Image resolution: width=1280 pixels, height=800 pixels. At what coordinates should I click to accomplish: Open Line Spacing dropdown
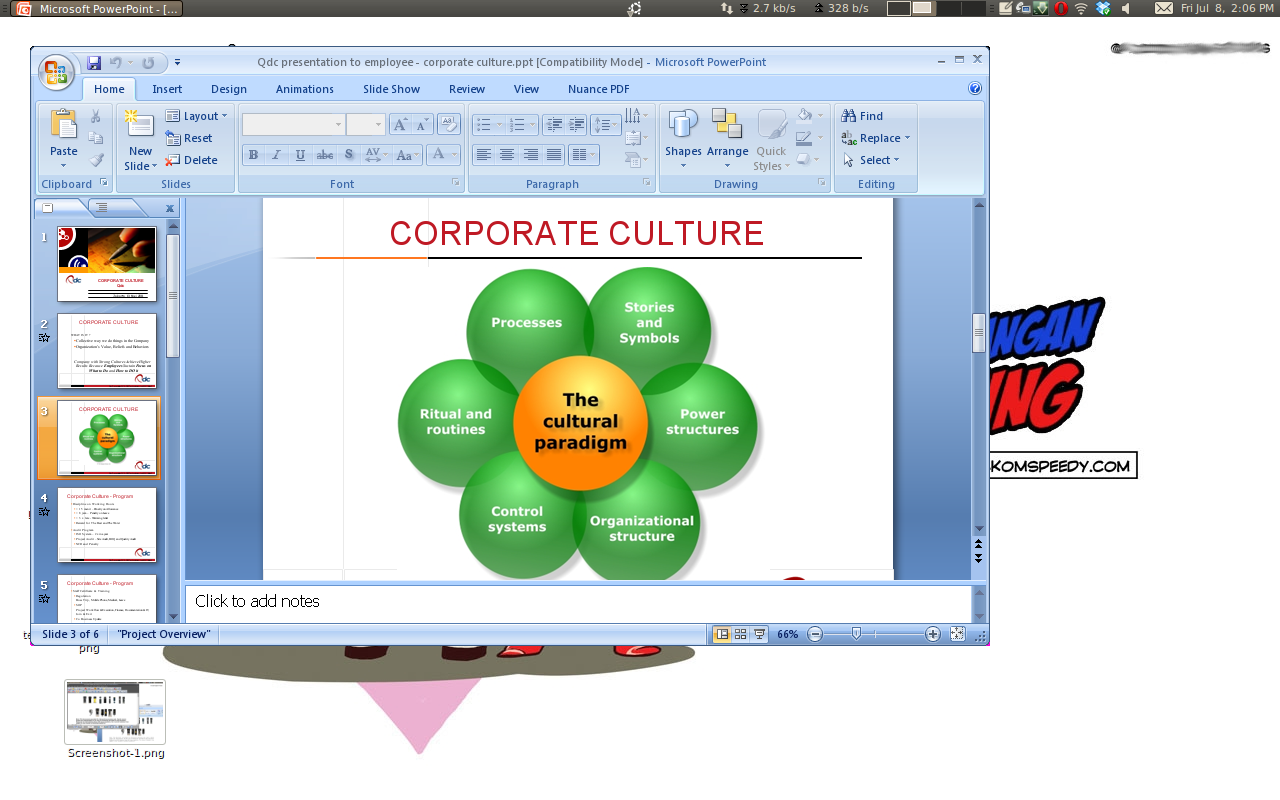click(x=606, y=125)
